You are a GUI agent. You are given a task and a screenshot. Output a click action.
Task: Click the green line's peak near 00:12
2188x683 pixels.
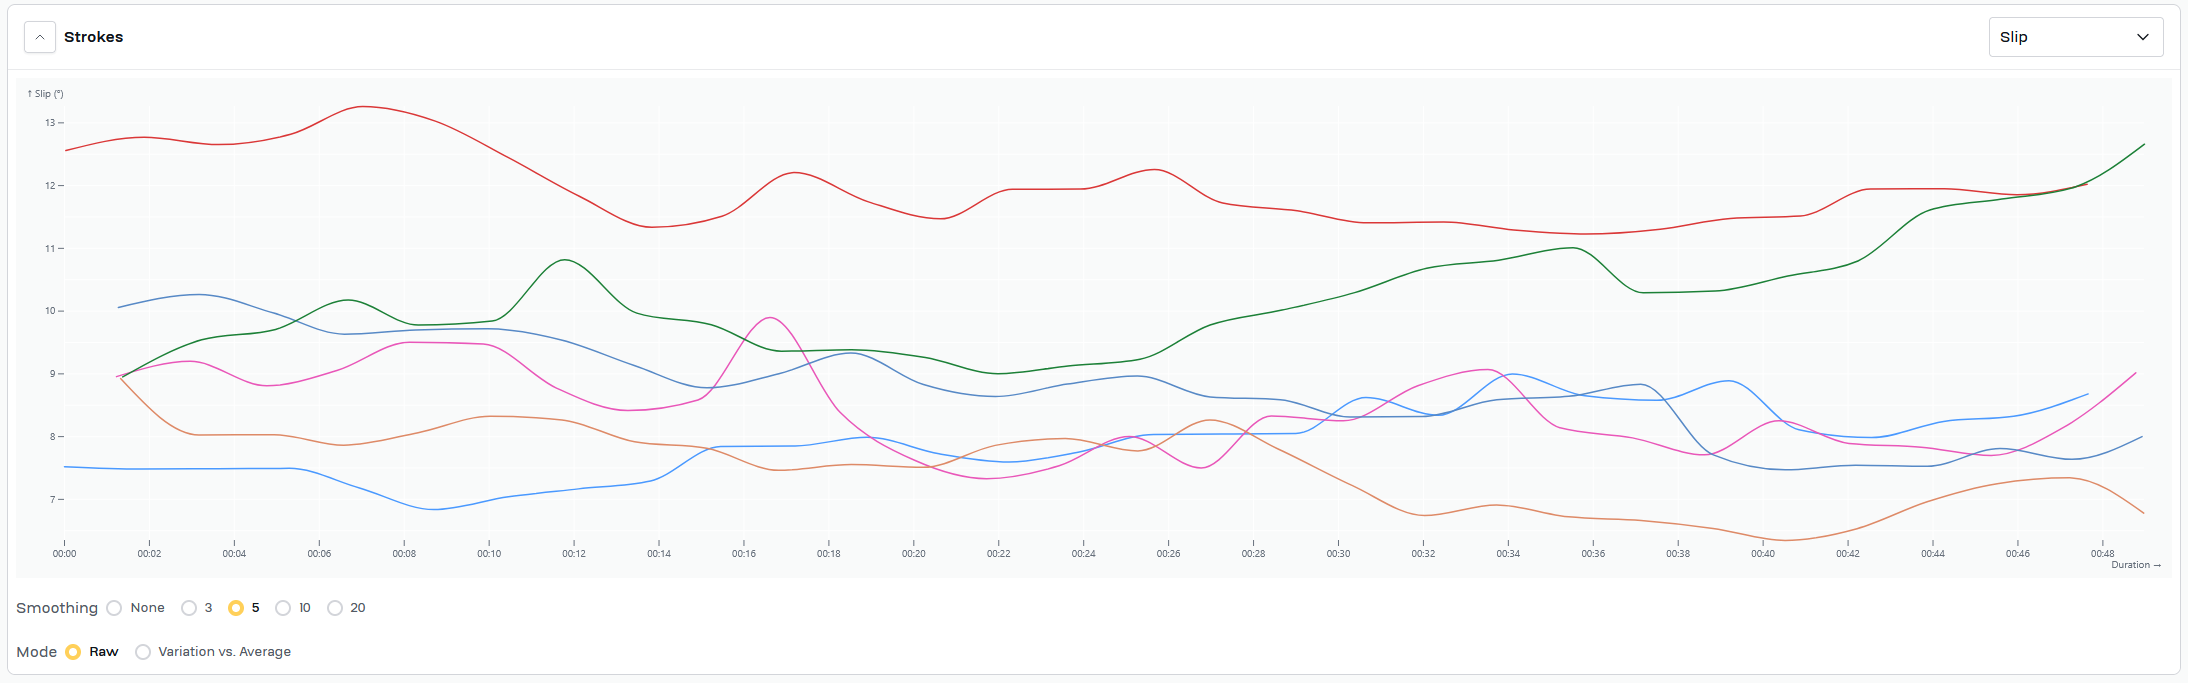566,260
